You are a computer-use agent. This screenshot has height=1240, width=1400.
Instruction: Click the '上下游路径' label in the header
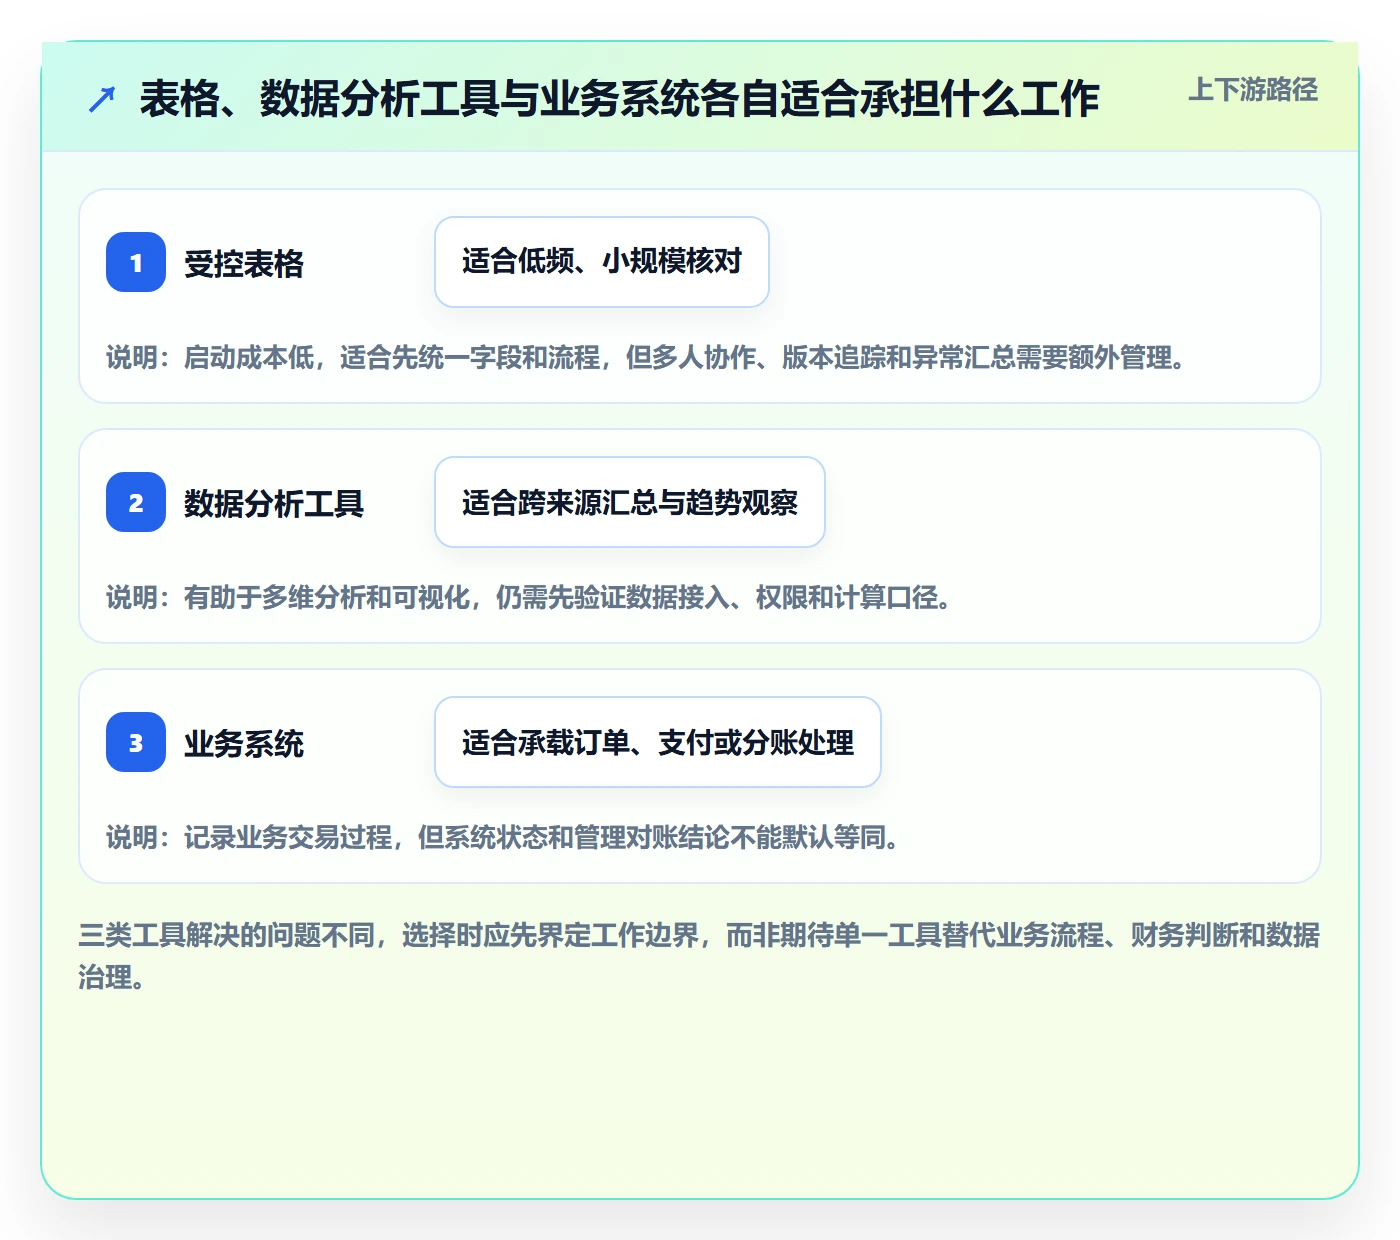(x=1253, y=90)
